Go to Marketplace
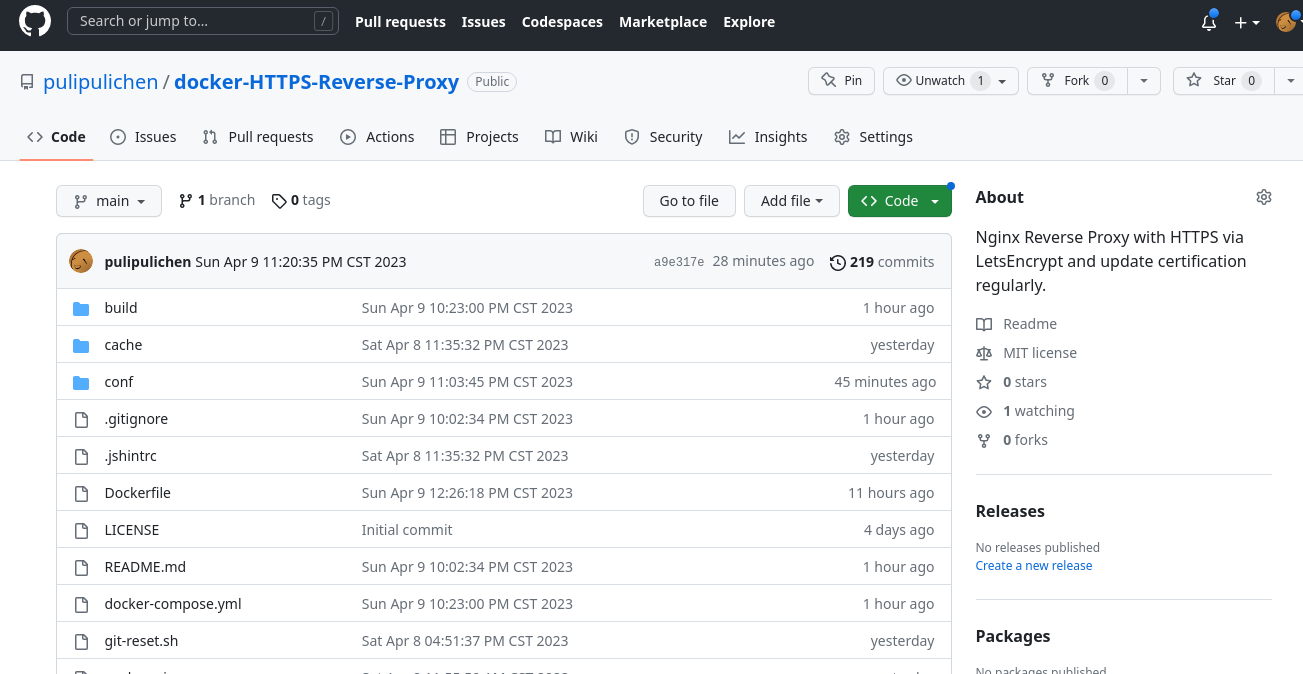 [663, 22]
